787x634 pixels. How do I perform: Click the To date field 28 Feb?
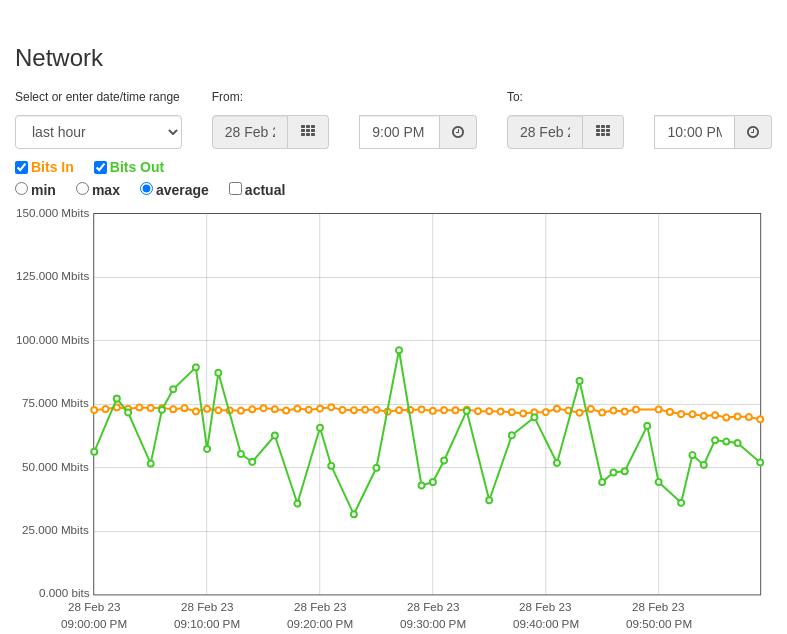click(x=545, y=132)
